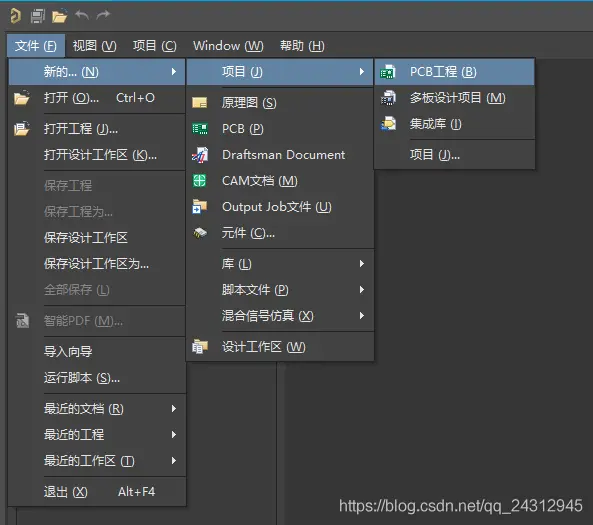Image resolution: width=593 pixels, height=525 pixels.
Task: Click the 集成库 (I) icon
Action: [x=388, y=124]
